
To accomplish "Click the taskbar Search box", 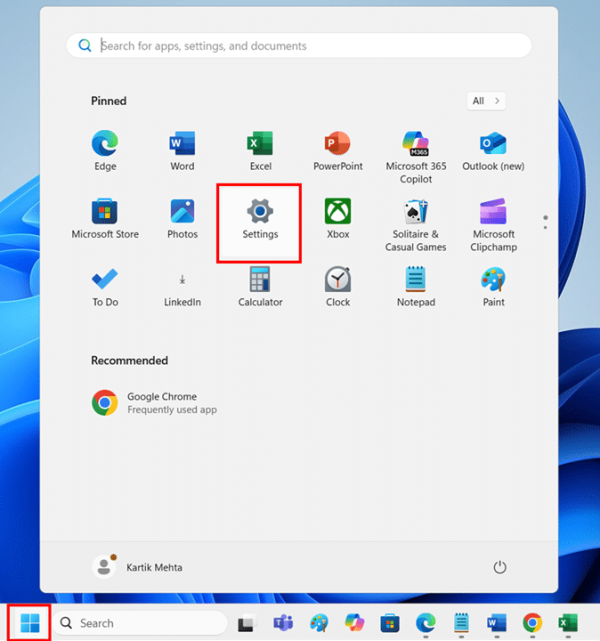I will (140, 623).
